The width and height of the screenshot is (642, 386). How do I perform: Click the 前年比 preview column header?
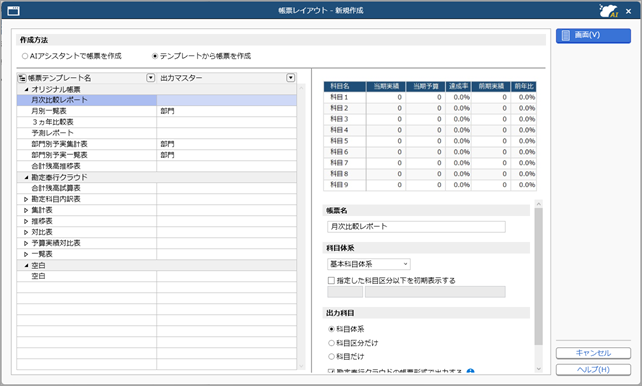click(524, 86)
